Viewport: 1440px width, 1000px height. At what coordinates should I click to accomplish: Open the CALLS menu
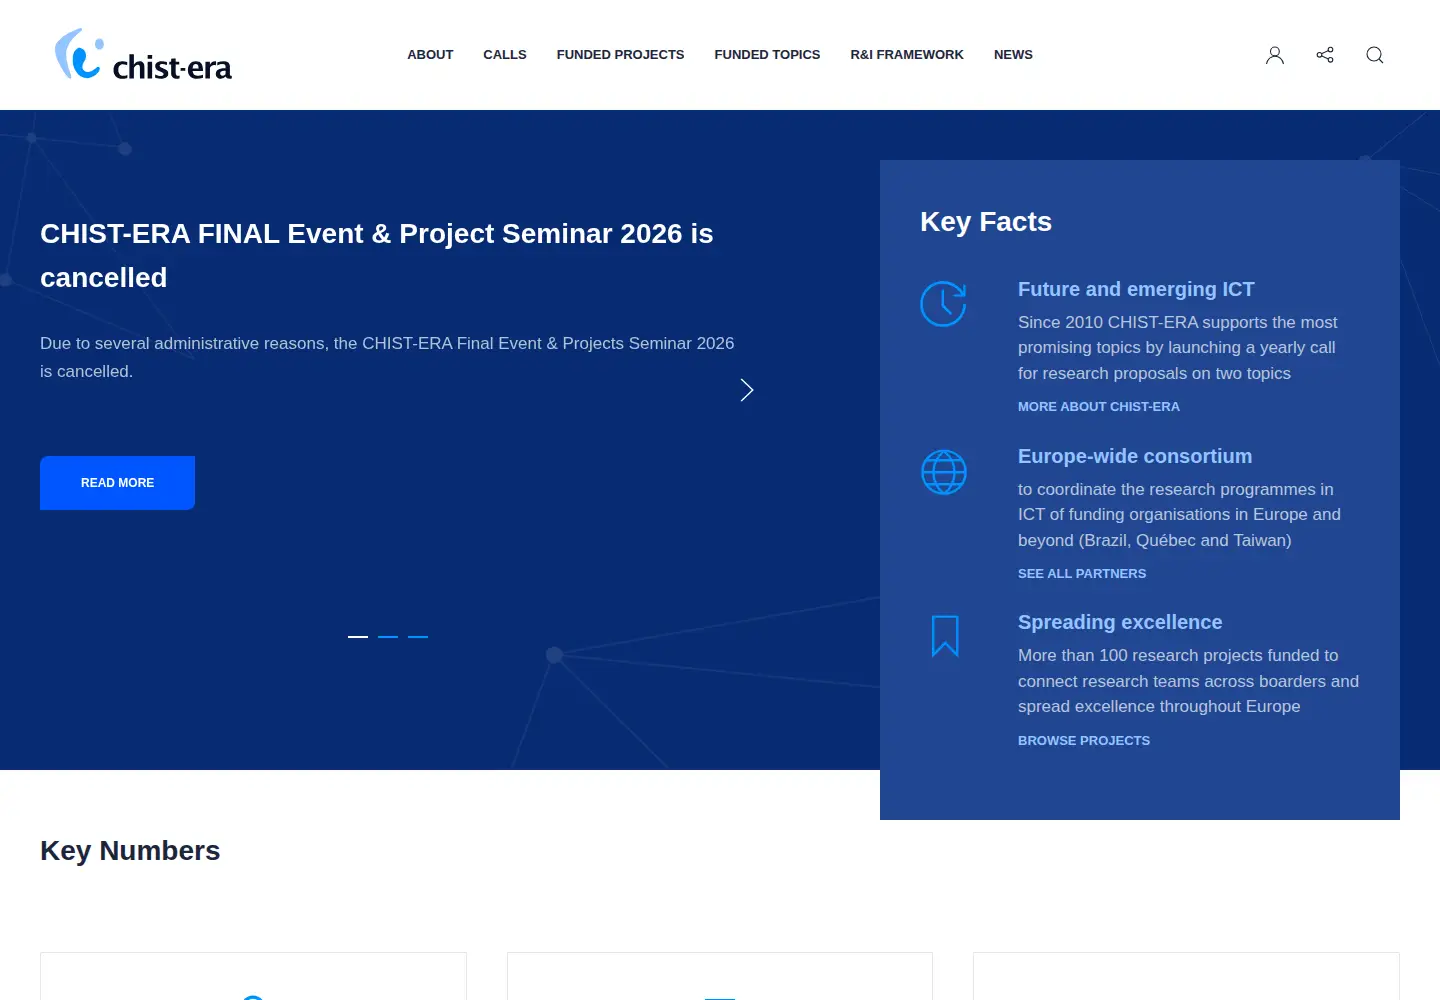505,55
